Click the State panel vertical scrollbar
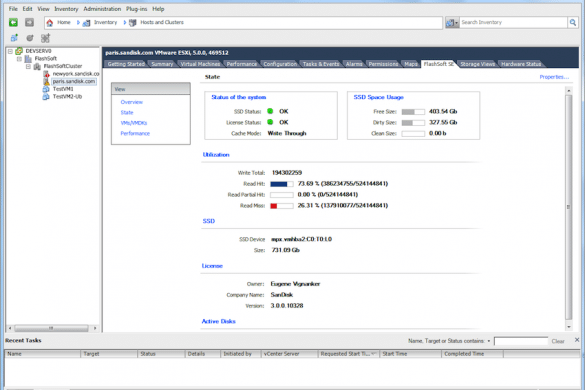Image resolution: width=585 pixels, height=390 pixels. [x=569, y=207]
